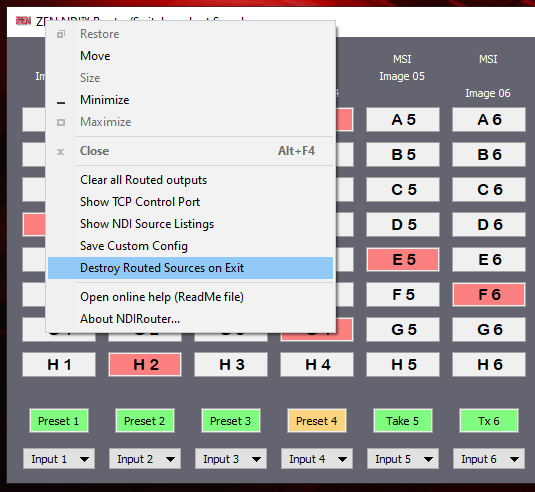
Task: Toggle crosspoint C 6
Action: click(489, 190)
